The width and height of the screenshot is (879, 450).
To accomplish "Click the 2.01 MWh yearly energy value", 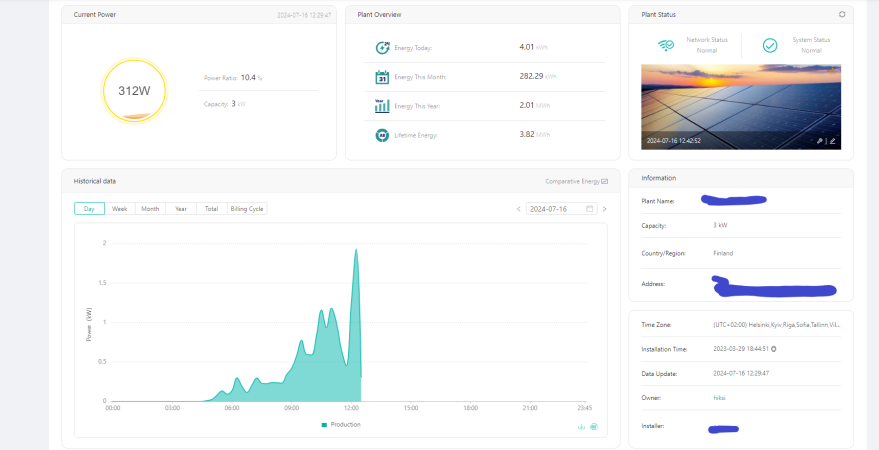I will 534,105.
